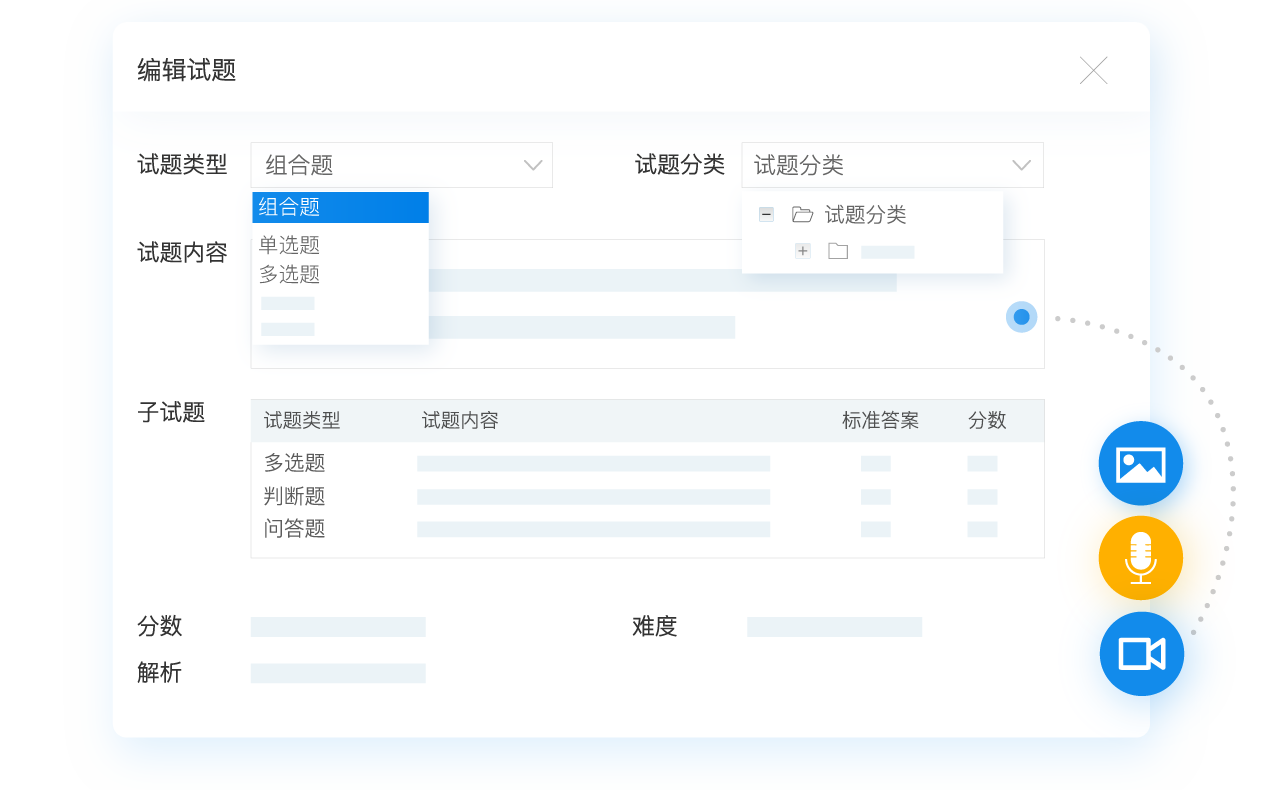Open the 试题分类 dropdown arrow

1021,165
